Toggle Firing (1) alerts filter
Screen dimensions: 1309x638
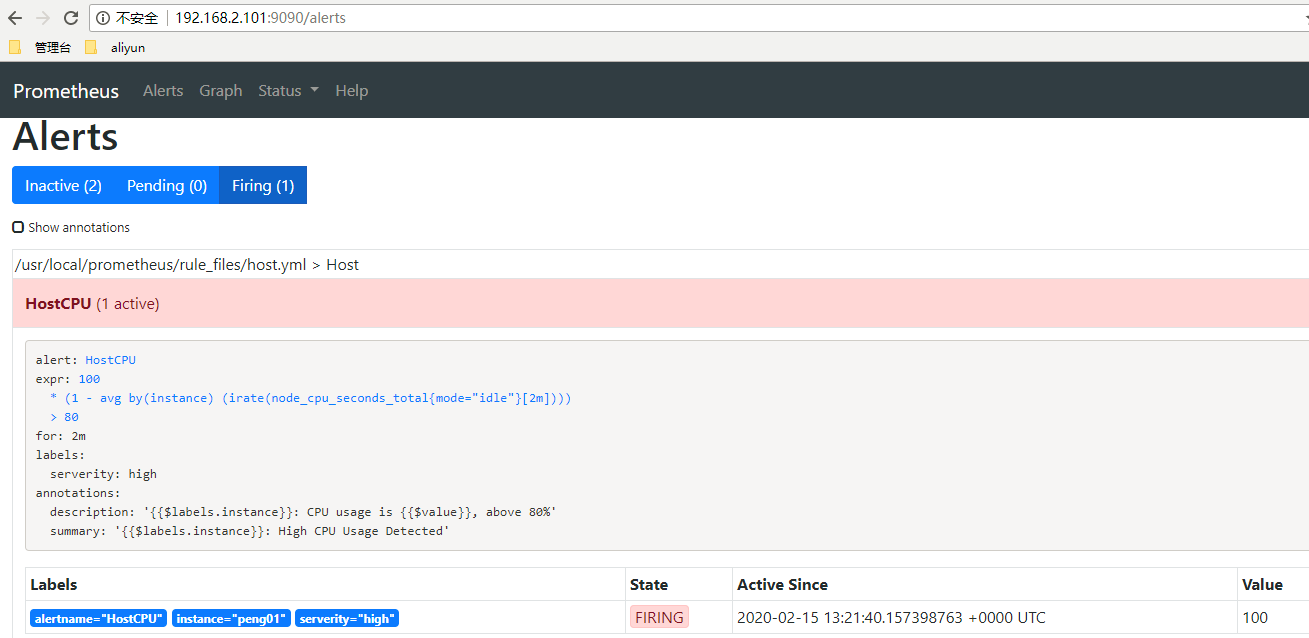[263, 185]
